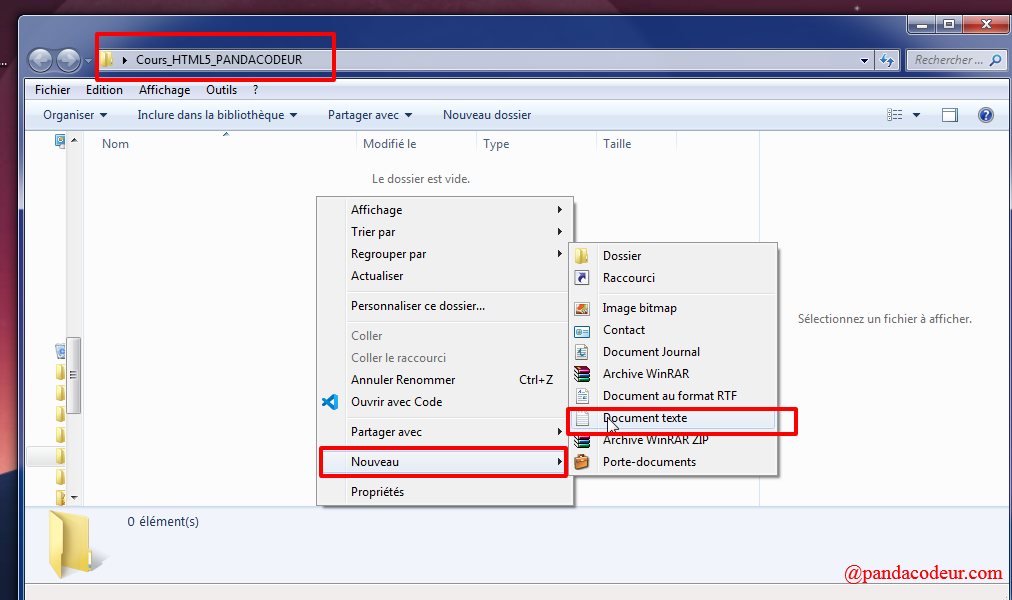Screen dimensions: 1012x600
Task: Sort by the Type column header
Action: tap(496, 144)
